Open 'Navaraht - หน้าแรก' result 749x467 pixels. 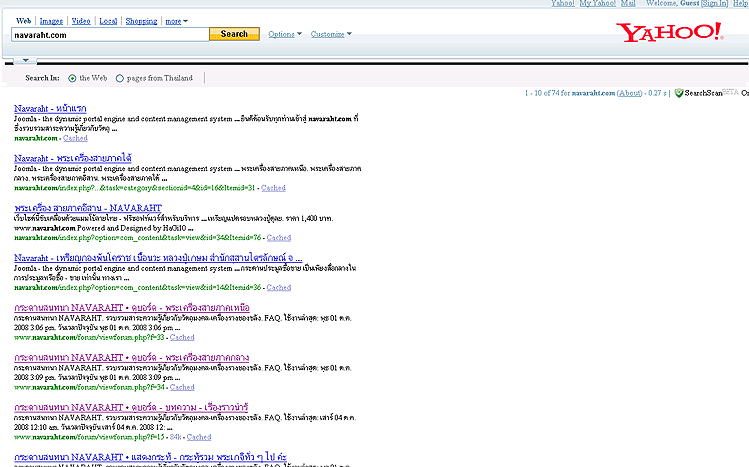click(50, 109)
